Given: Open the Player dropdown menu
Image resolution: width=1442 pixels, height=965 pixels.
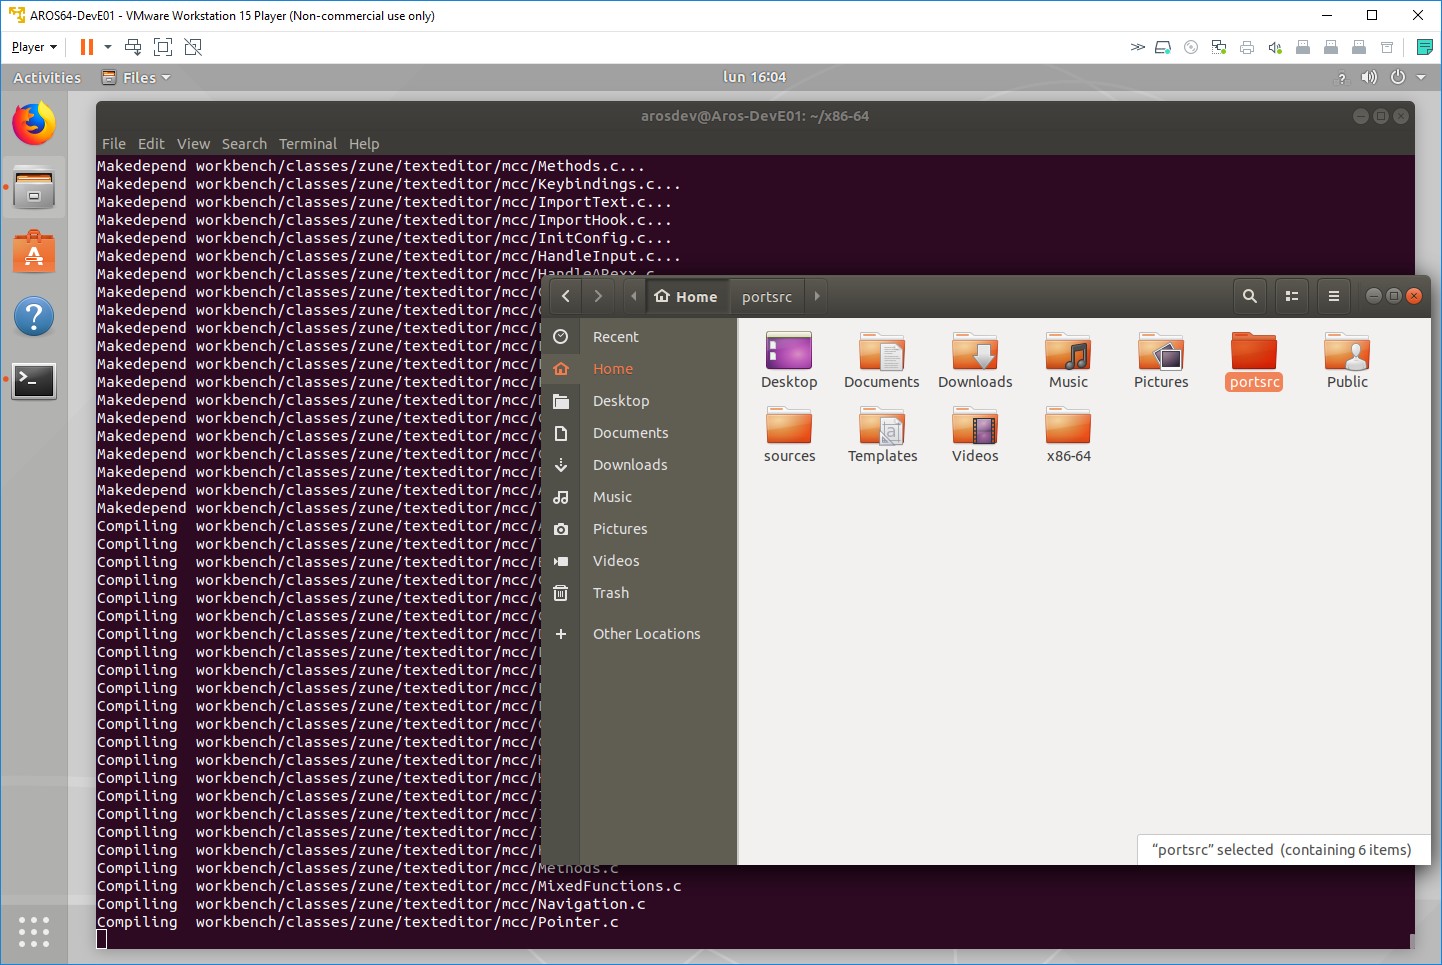Looking at the screenshot, I should (x=33, y=46).
